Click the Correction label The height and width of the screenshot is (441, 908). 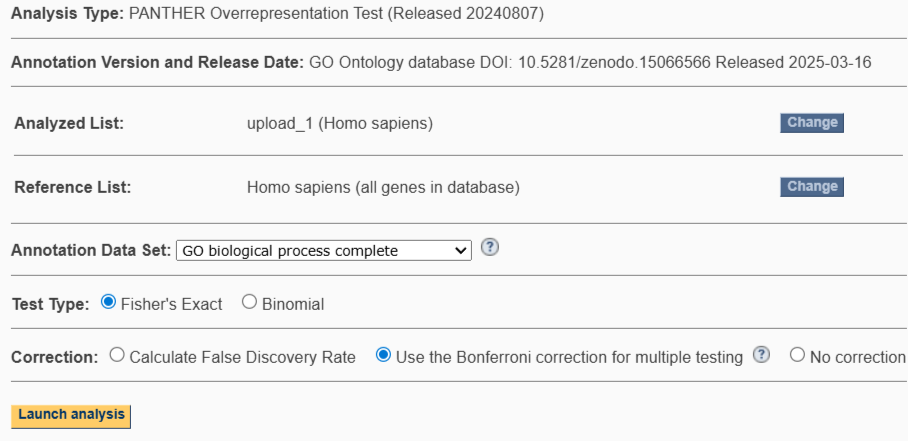coord(50,358)
